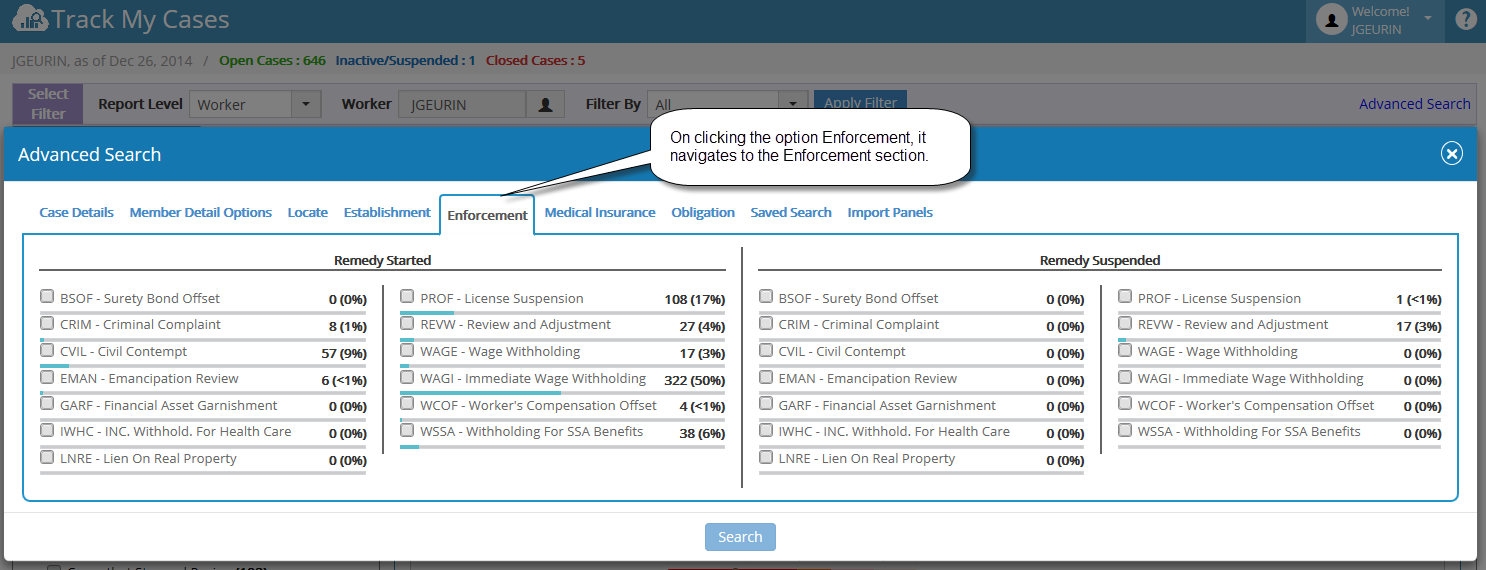Check LNRE Lien On Real Property, Remedy Suspended

coord(766,457)
